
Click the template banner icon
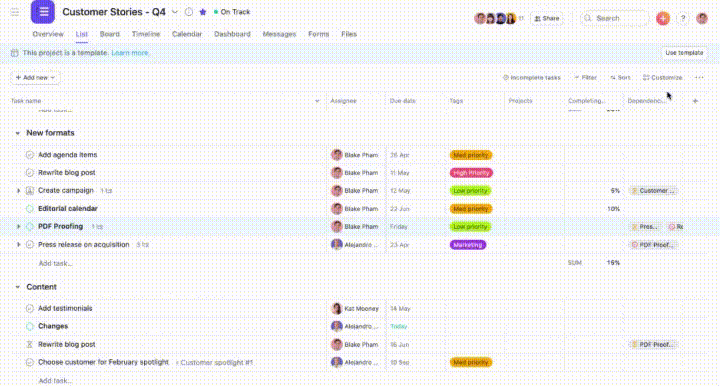point(14,53)
